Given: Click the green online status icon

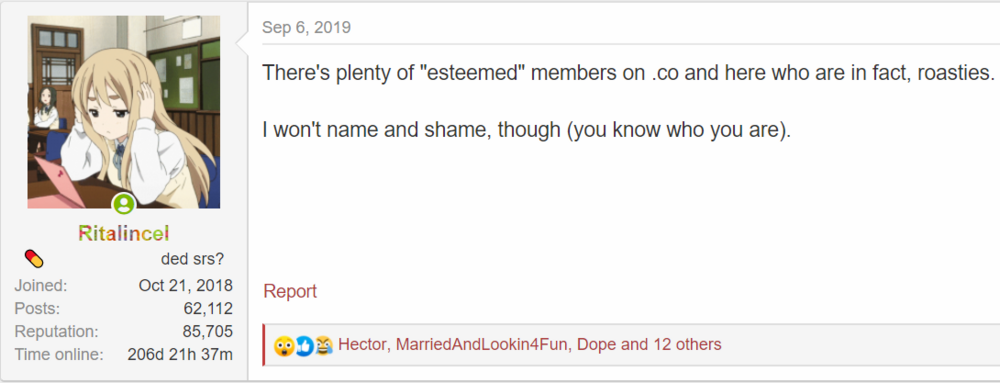Looking at the screenshot, I should point(124,204).
